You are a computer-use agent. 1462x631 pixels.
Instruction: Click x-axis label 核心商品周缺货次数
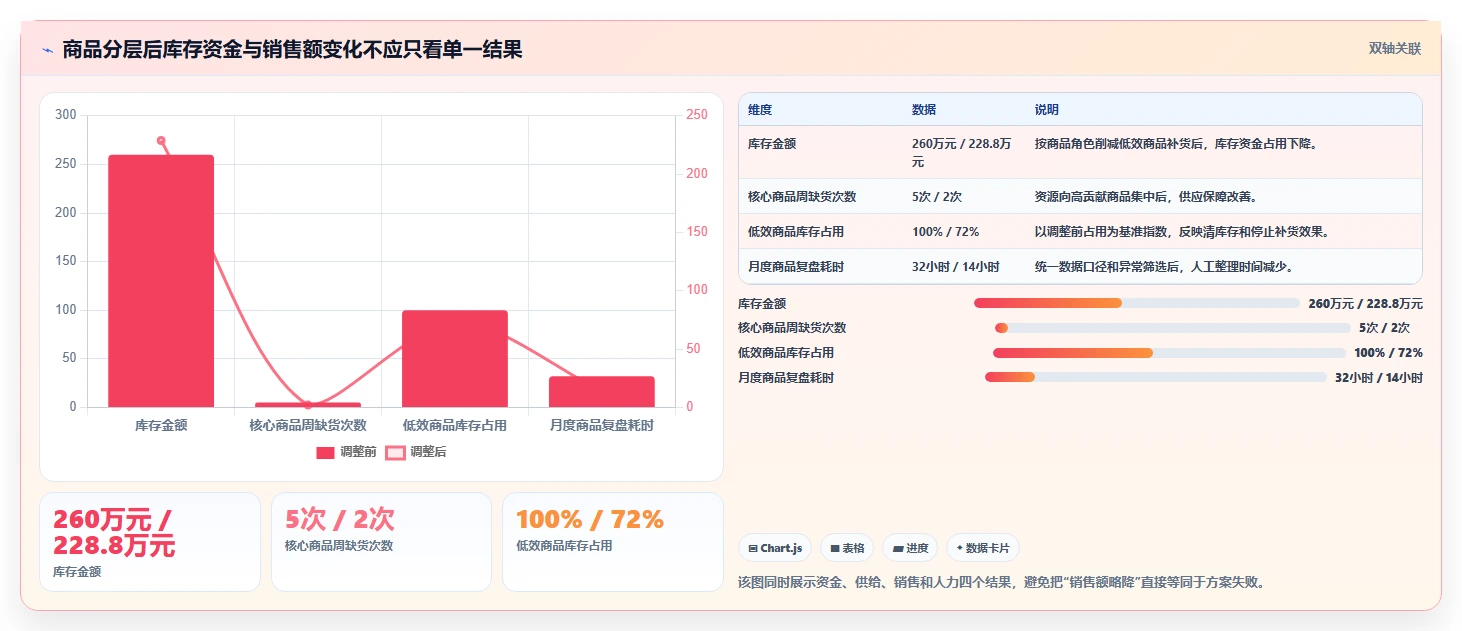(308, 425)
